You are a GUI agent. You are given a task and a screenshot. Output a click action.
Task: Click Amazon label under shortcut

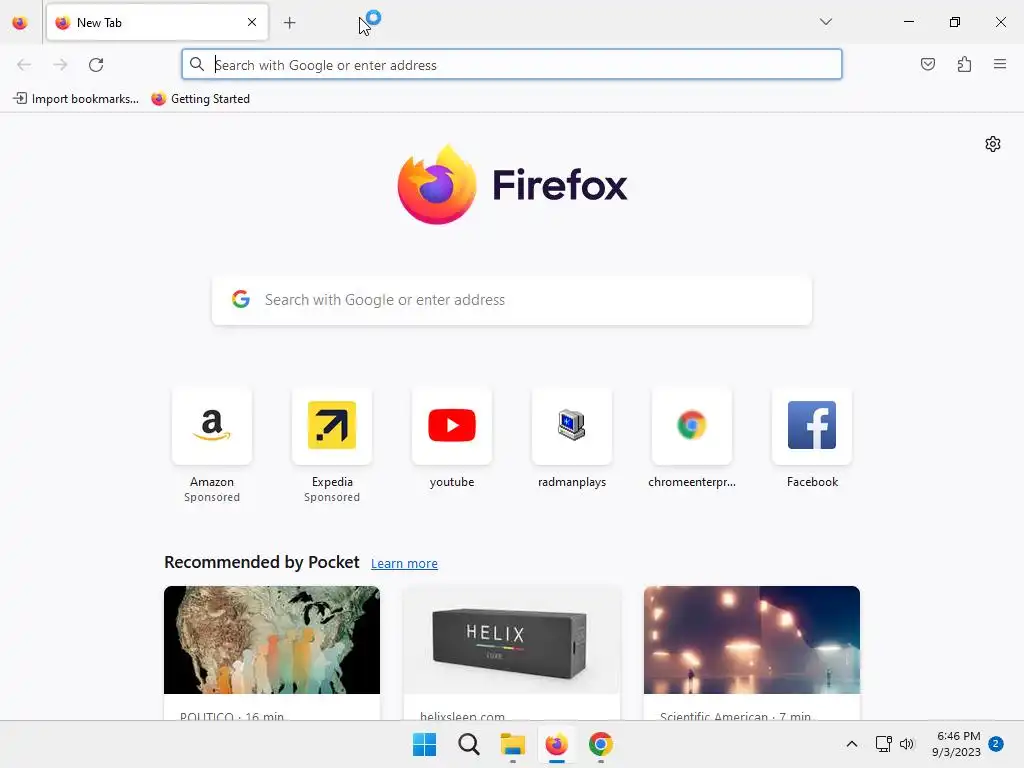[x=212, y=482]
